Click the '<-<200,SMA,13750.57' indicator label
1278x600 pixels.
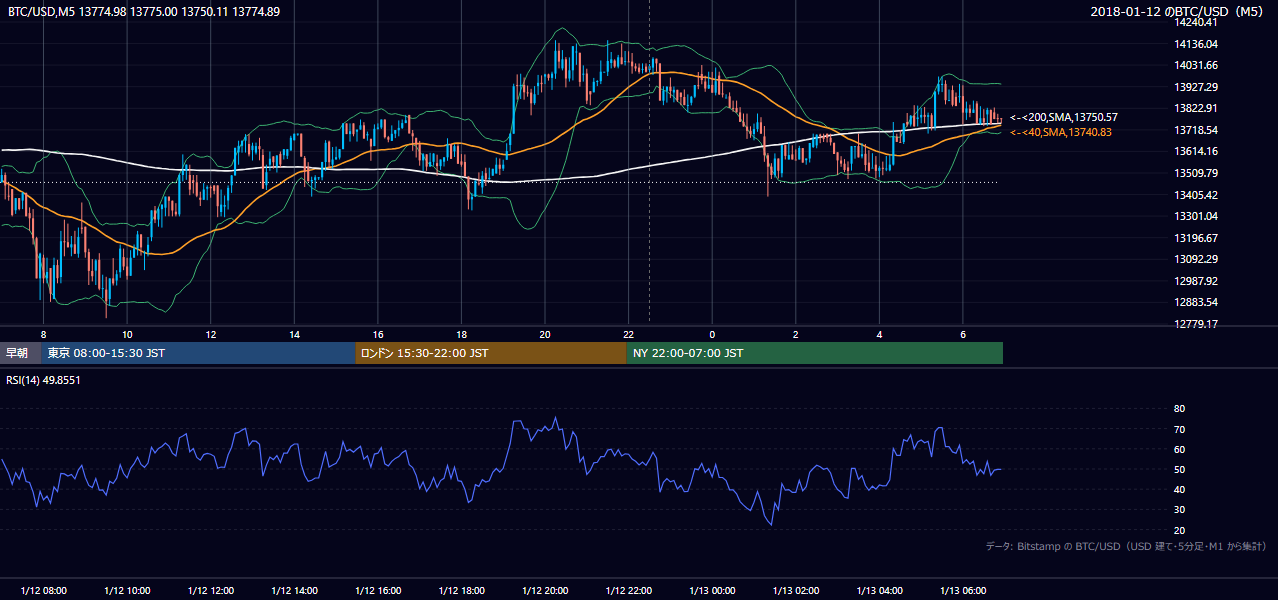point(1063,117)
